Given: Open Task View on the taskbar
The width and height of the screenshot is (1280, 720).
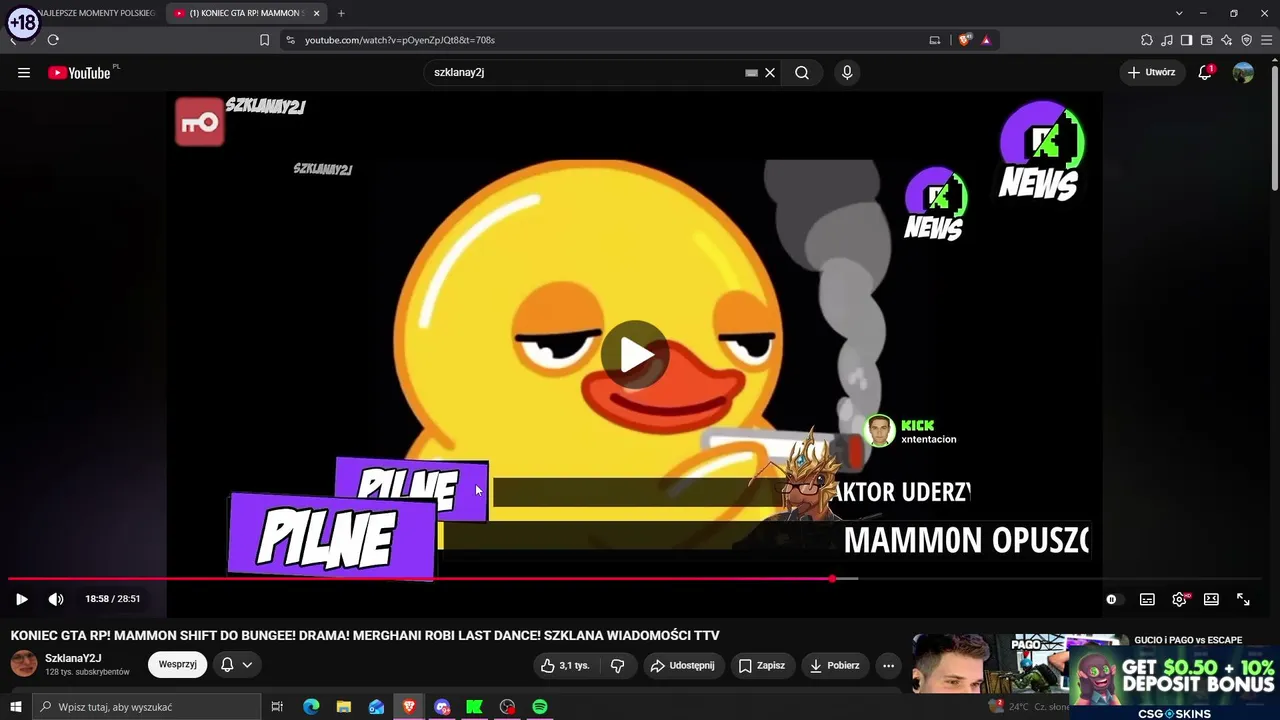Looking at the screenshot, I should point(277,707).
